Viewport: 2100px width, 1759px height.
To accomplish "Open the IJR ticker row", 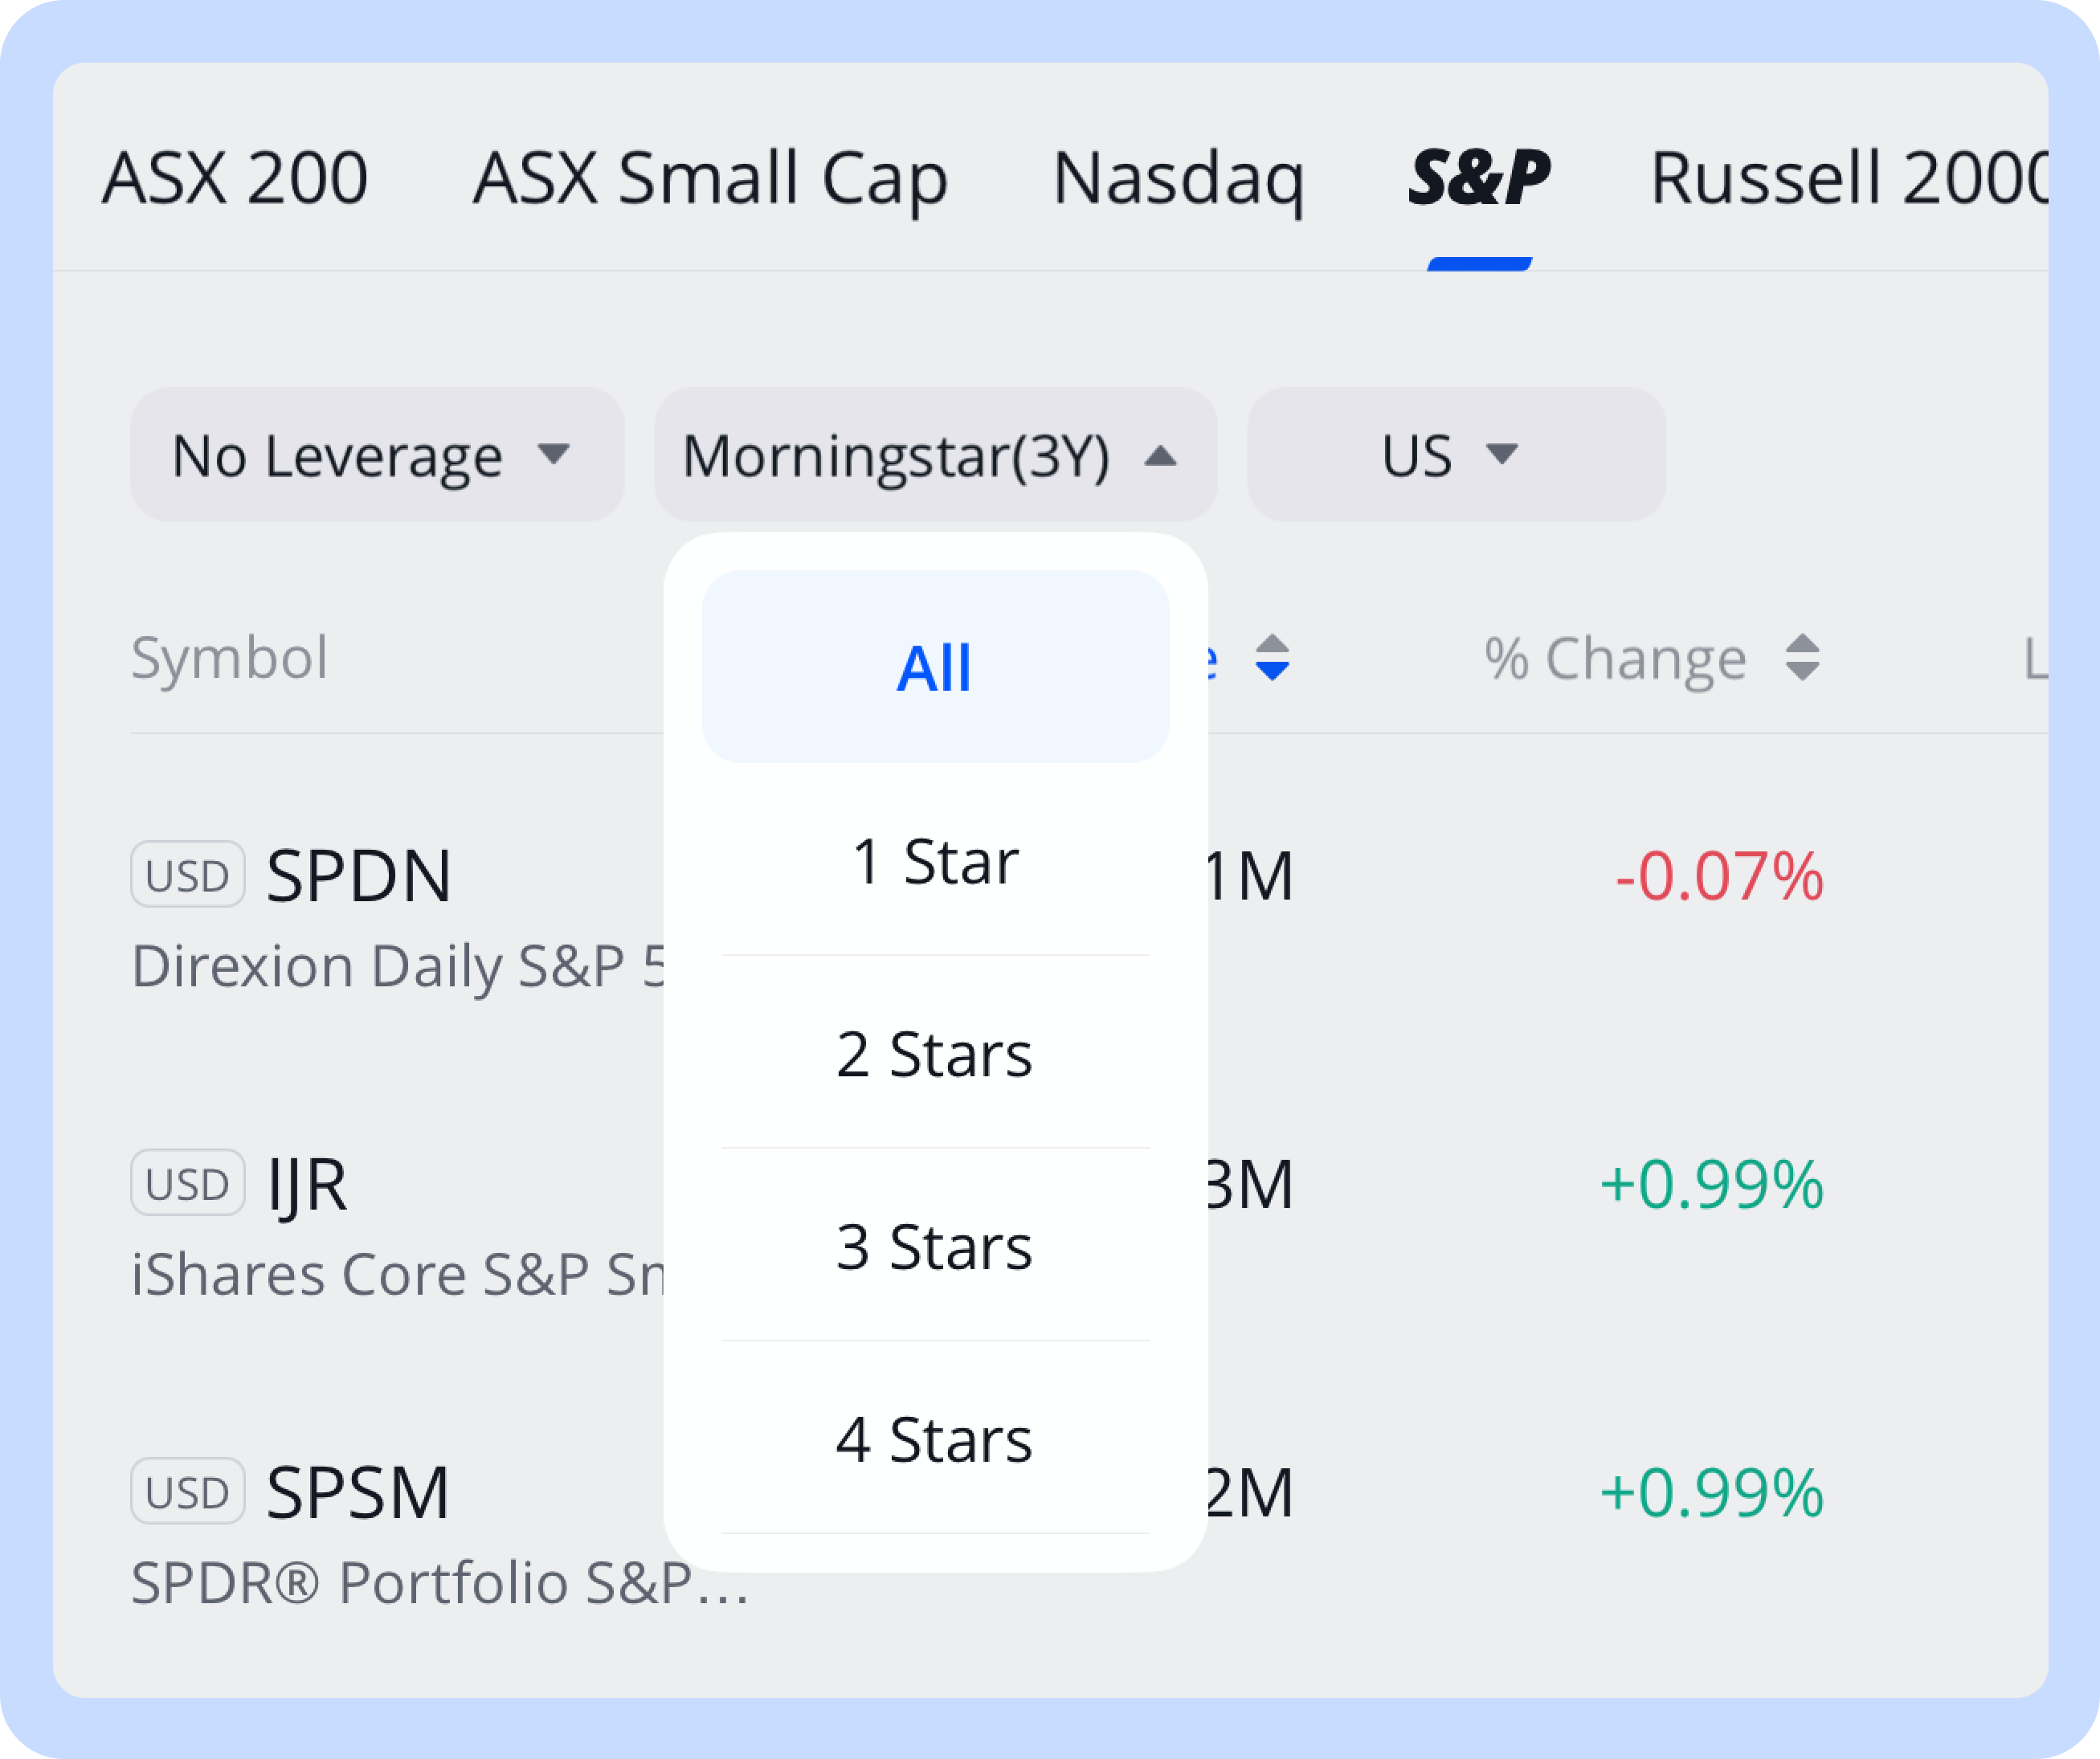I will coord(307,1184).
